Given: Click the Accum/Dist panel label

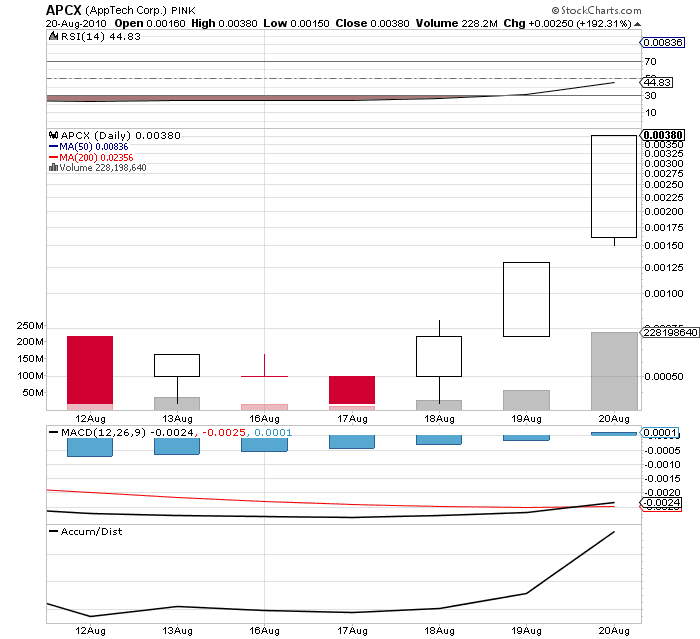Looking at the screenshot, I should [91, 531].
